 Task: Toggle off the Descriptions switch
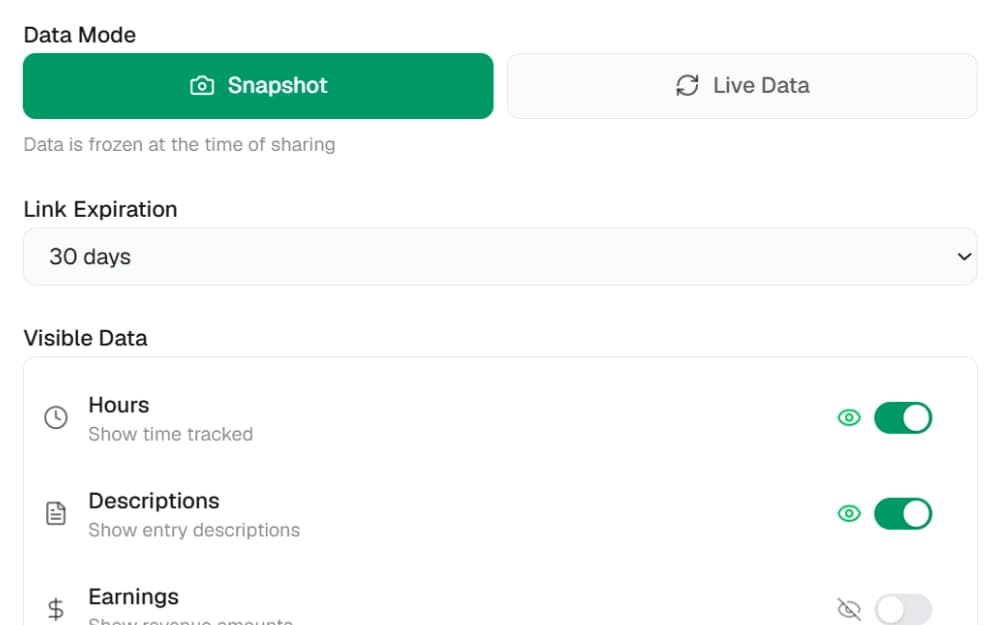[x=902, y=513]
